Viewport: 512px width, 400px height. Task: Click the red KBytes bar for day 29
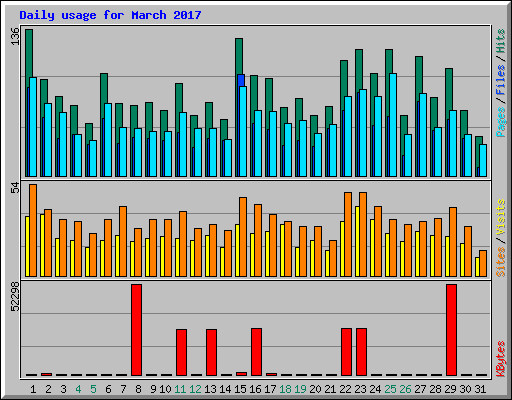click(x=451, y=330)
